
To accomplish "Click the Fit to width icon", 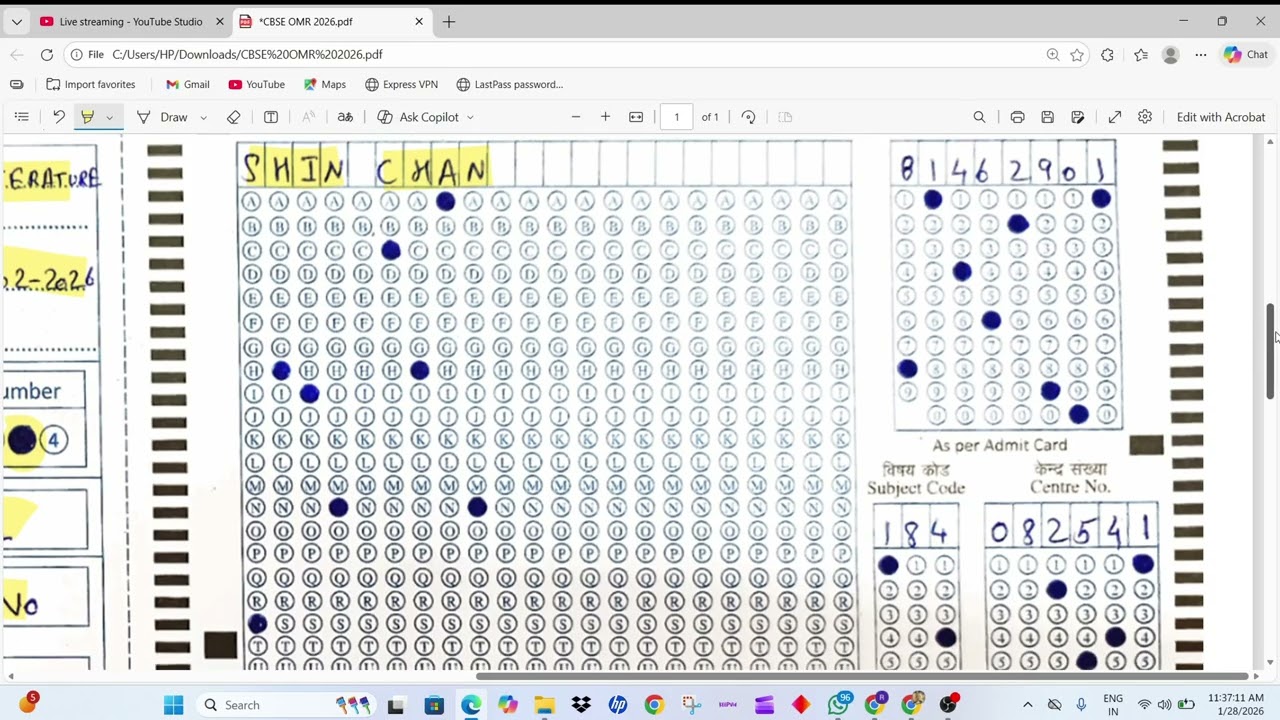I will [x=636, y=117].
